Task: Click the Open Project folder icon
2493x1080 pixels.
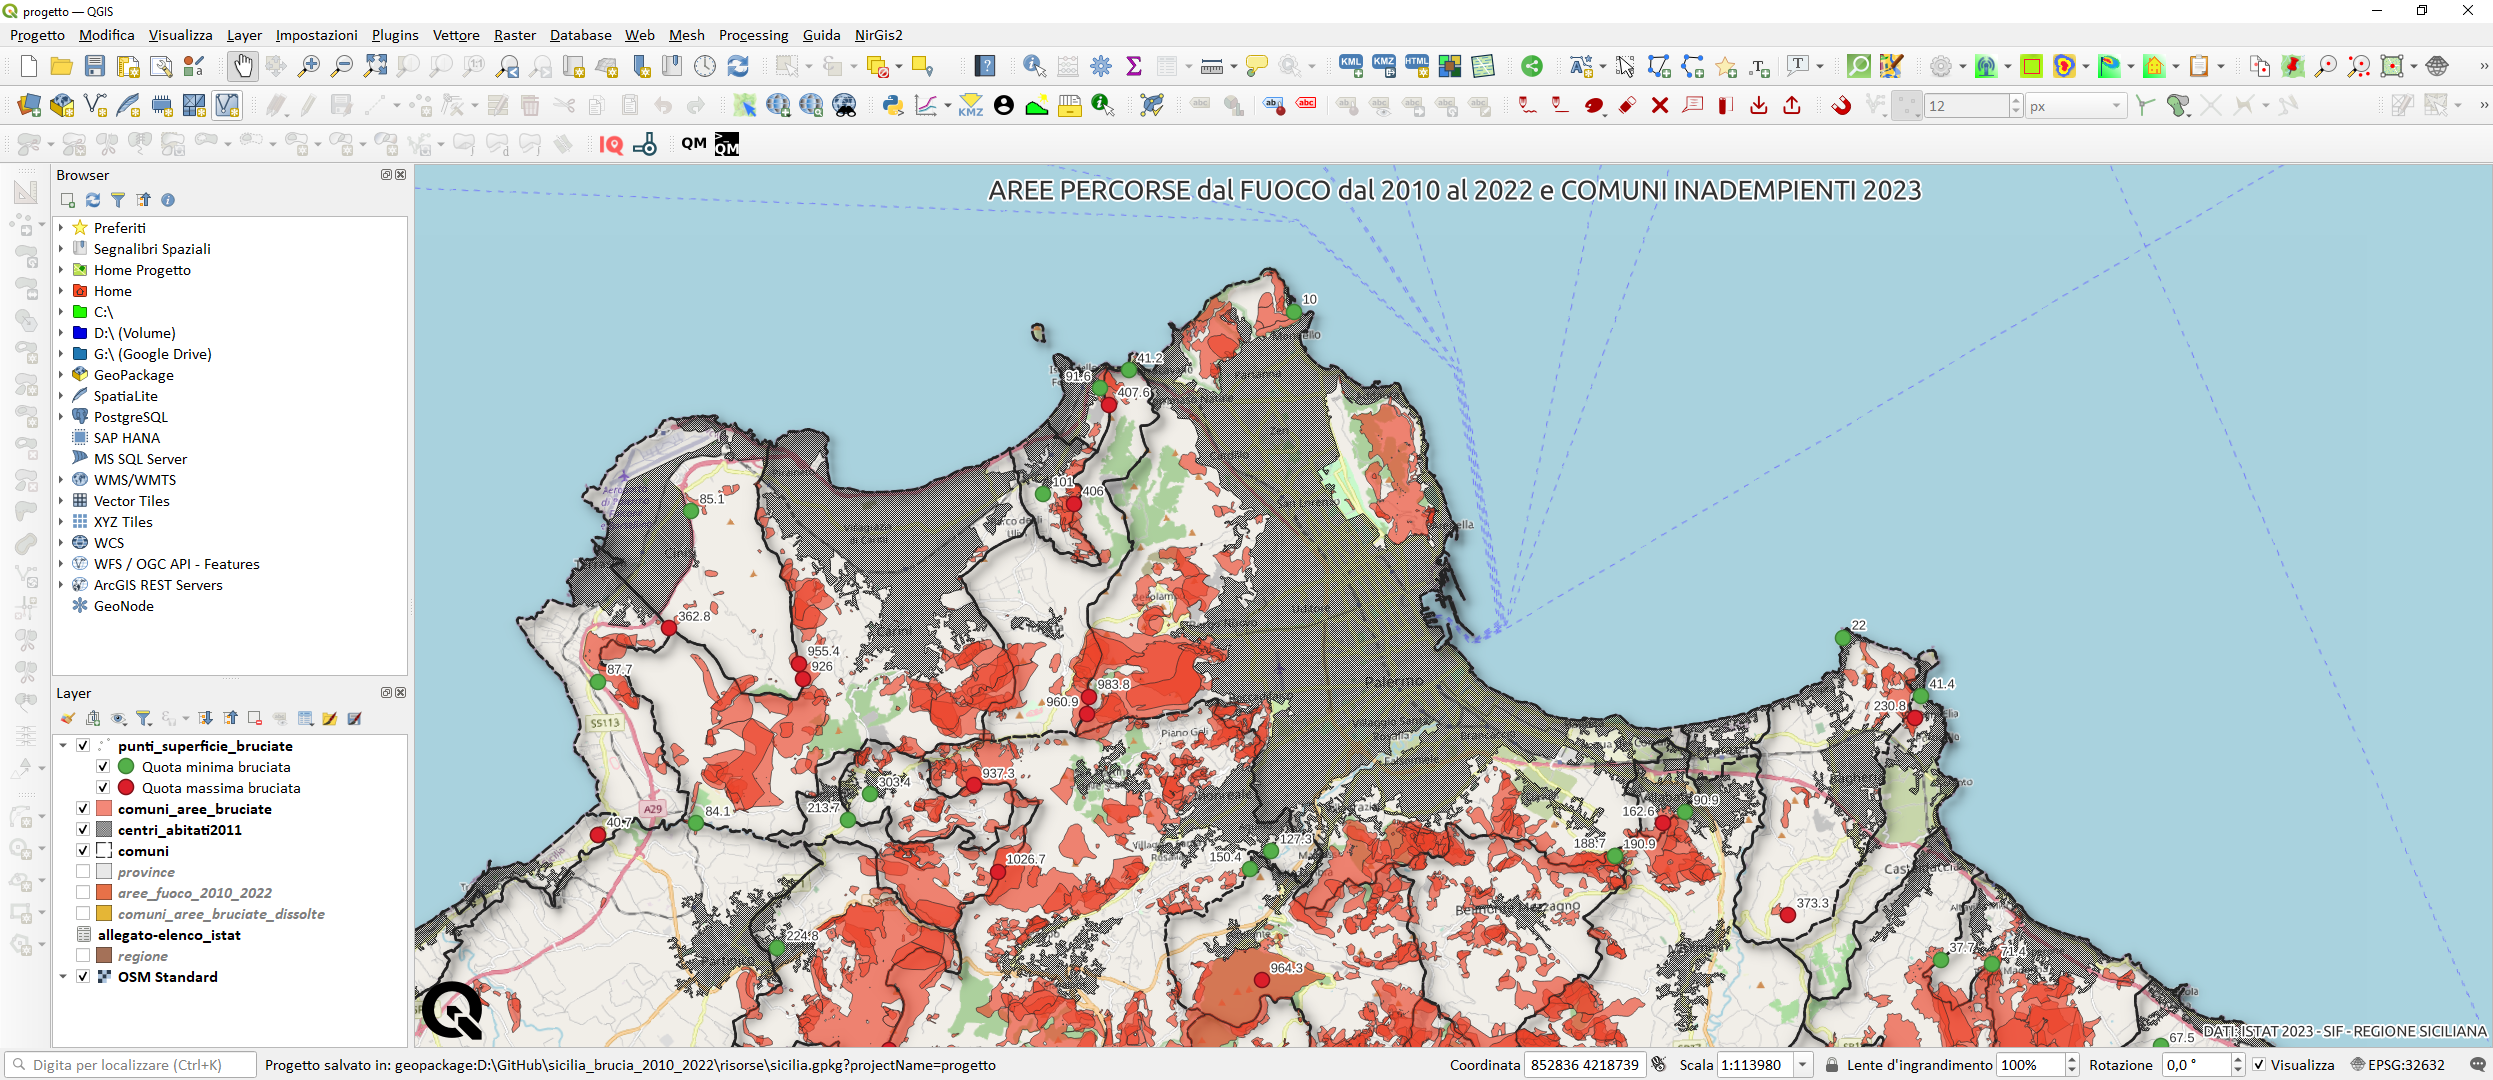Action: pos(61,66)
